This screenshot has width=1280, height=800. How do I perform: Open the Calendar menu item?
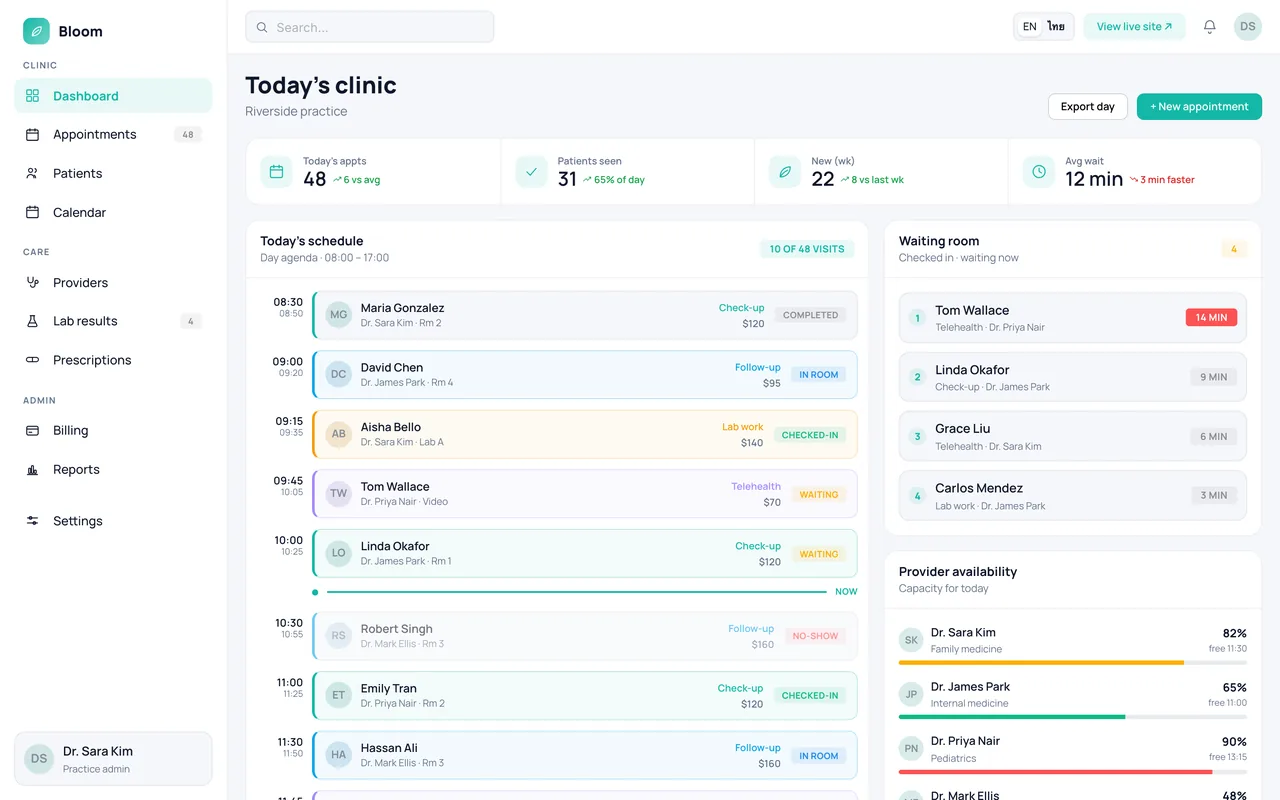(x=113, y=212)
